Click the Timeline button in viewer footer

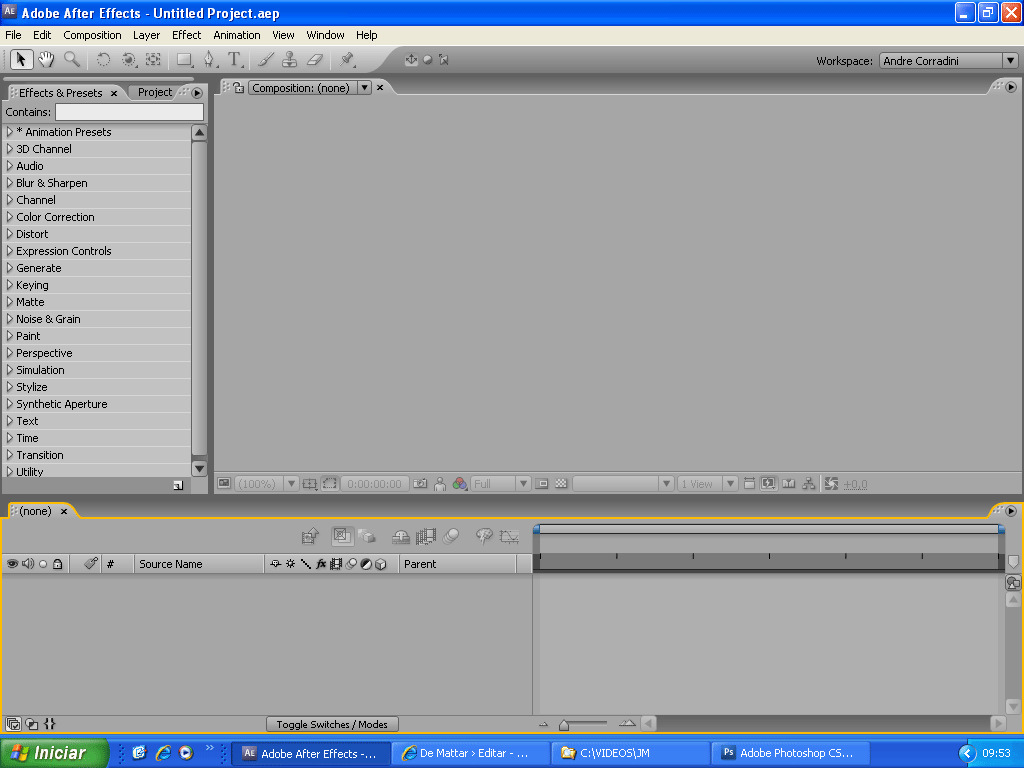pyautogui.click(x=789, y=484)
